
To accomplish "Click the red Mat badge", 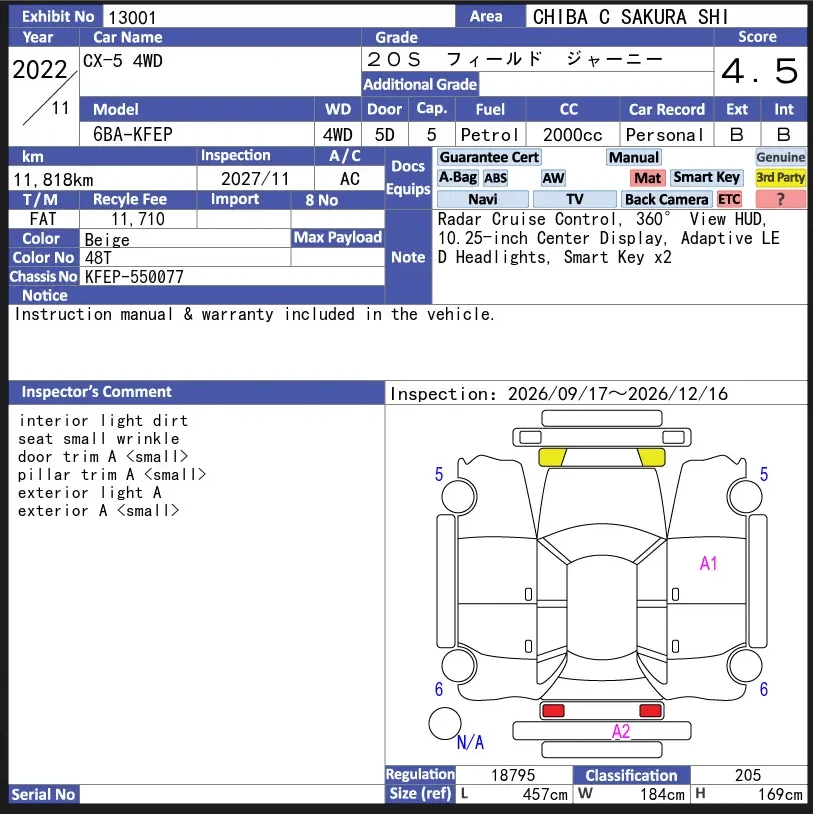I will (647, 178).
